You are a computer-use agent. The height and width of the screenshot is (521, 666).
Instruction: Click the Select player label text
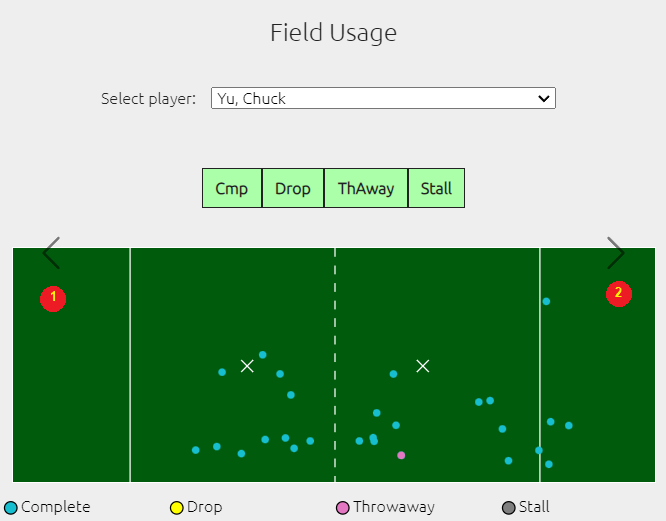(x=148, y=99)
